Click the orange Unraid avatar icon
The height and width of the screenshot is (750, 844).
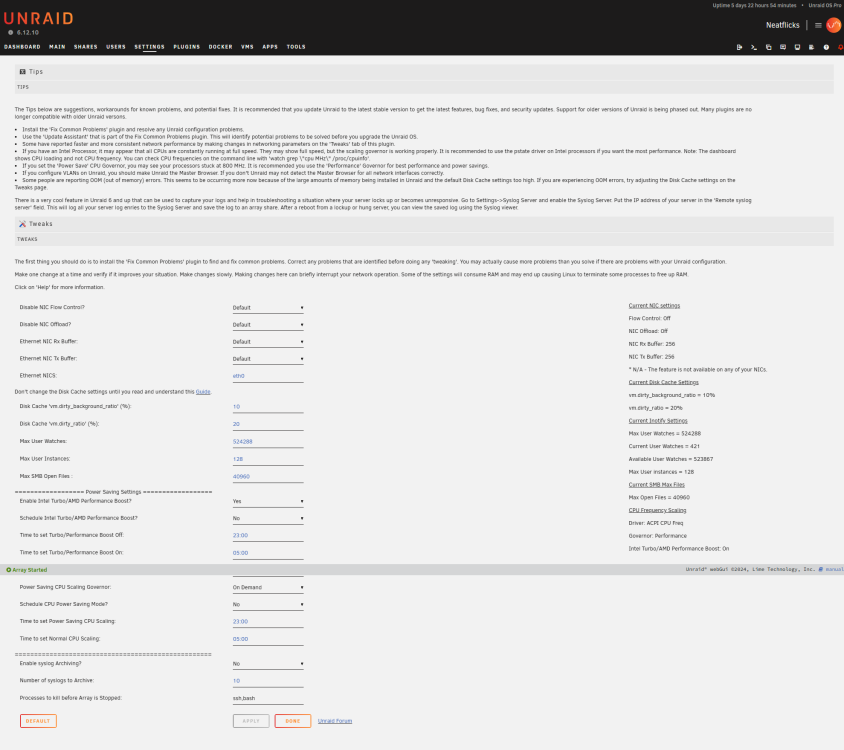coord(833,25)
